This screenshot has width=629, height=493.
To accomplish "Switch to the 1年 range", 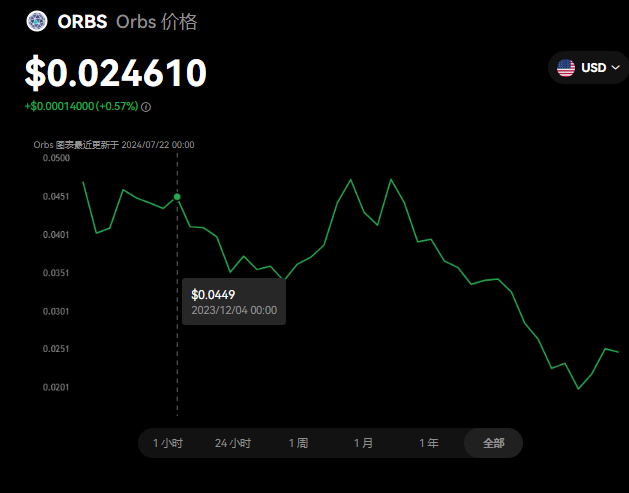I will (428, 443).
